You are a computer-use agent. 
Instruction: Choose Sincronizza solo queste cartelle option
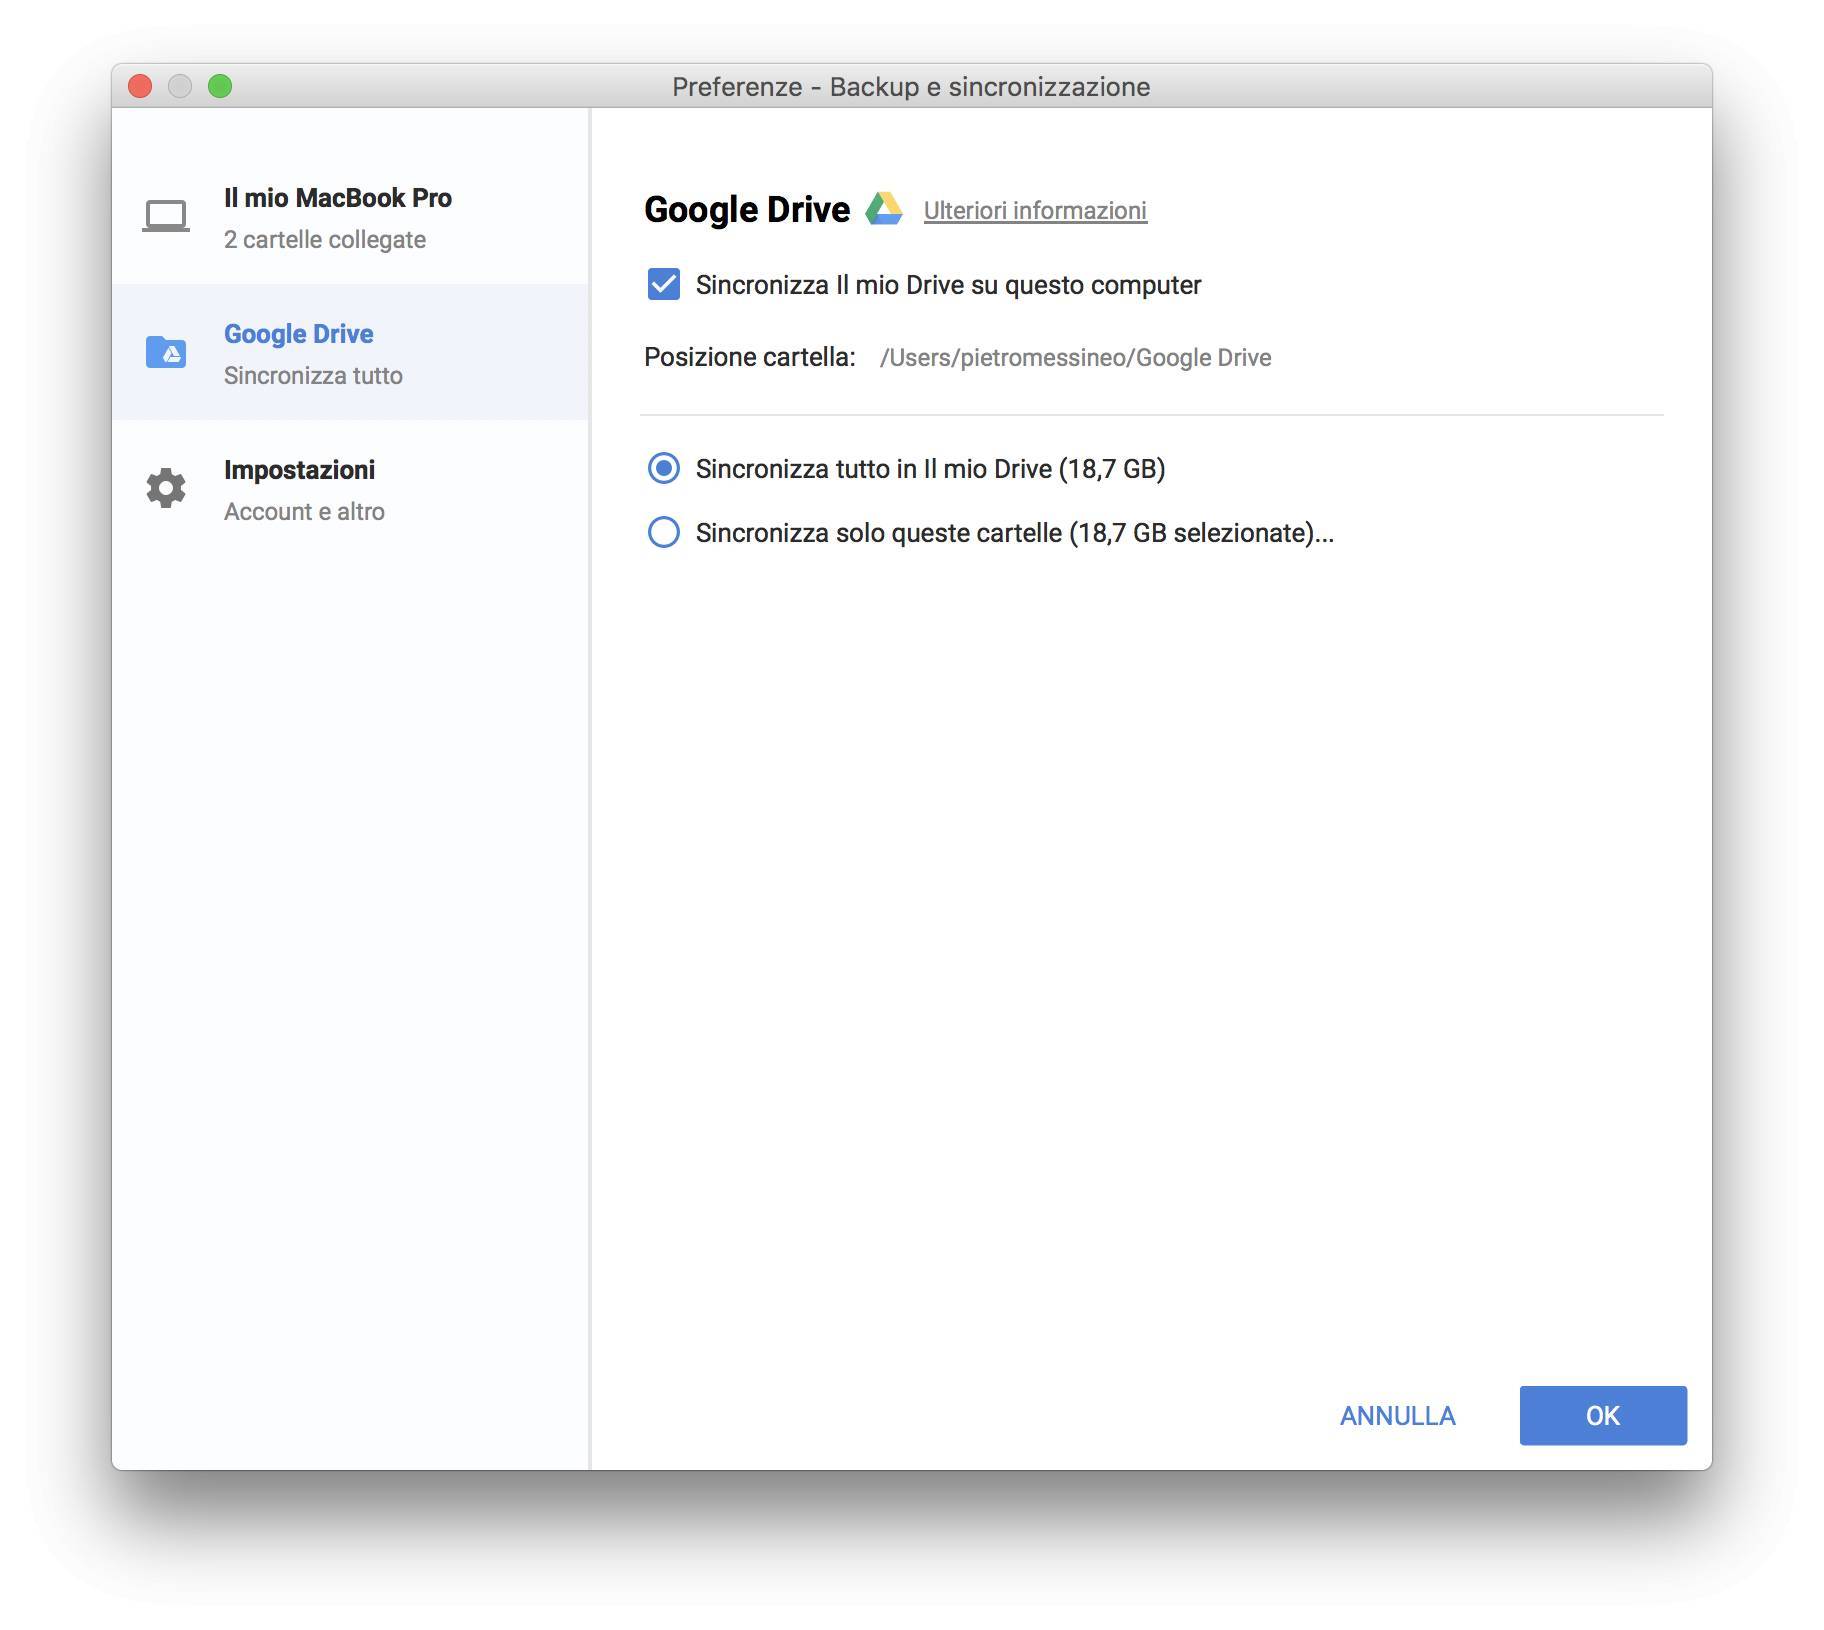664,532
